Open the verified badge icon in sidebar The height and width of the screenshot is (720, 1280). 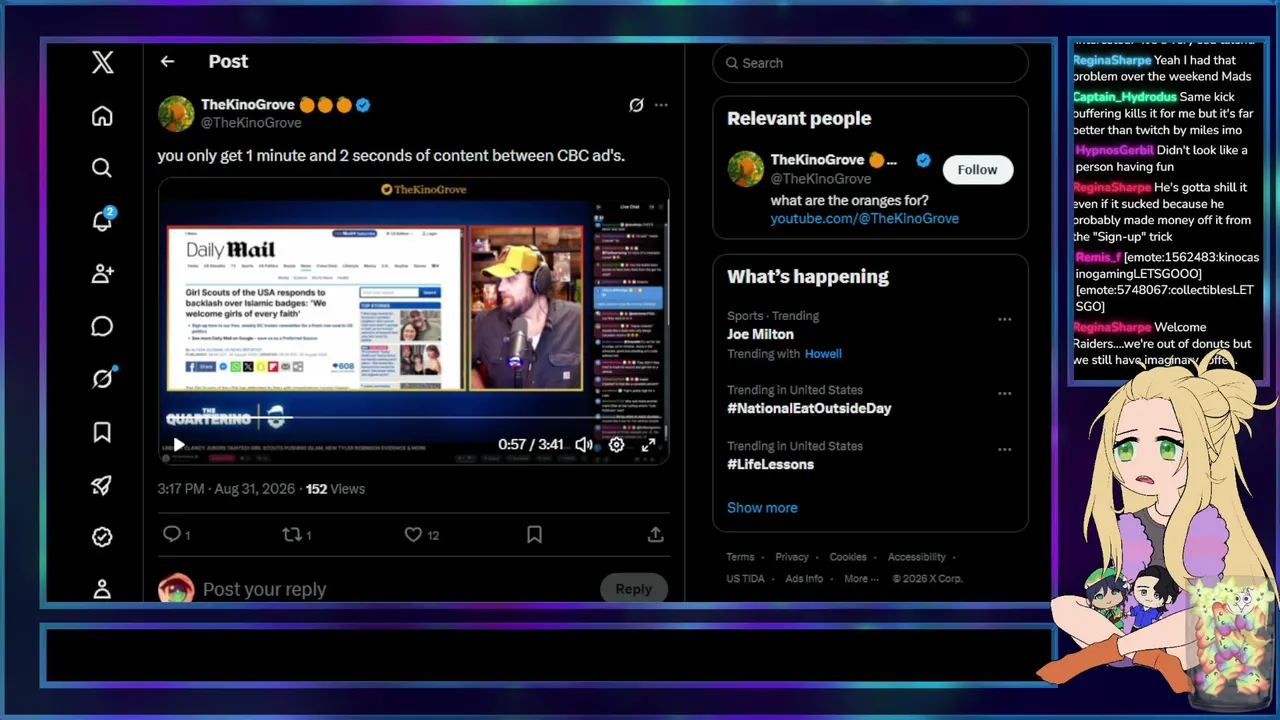click(x=102, y=537)
